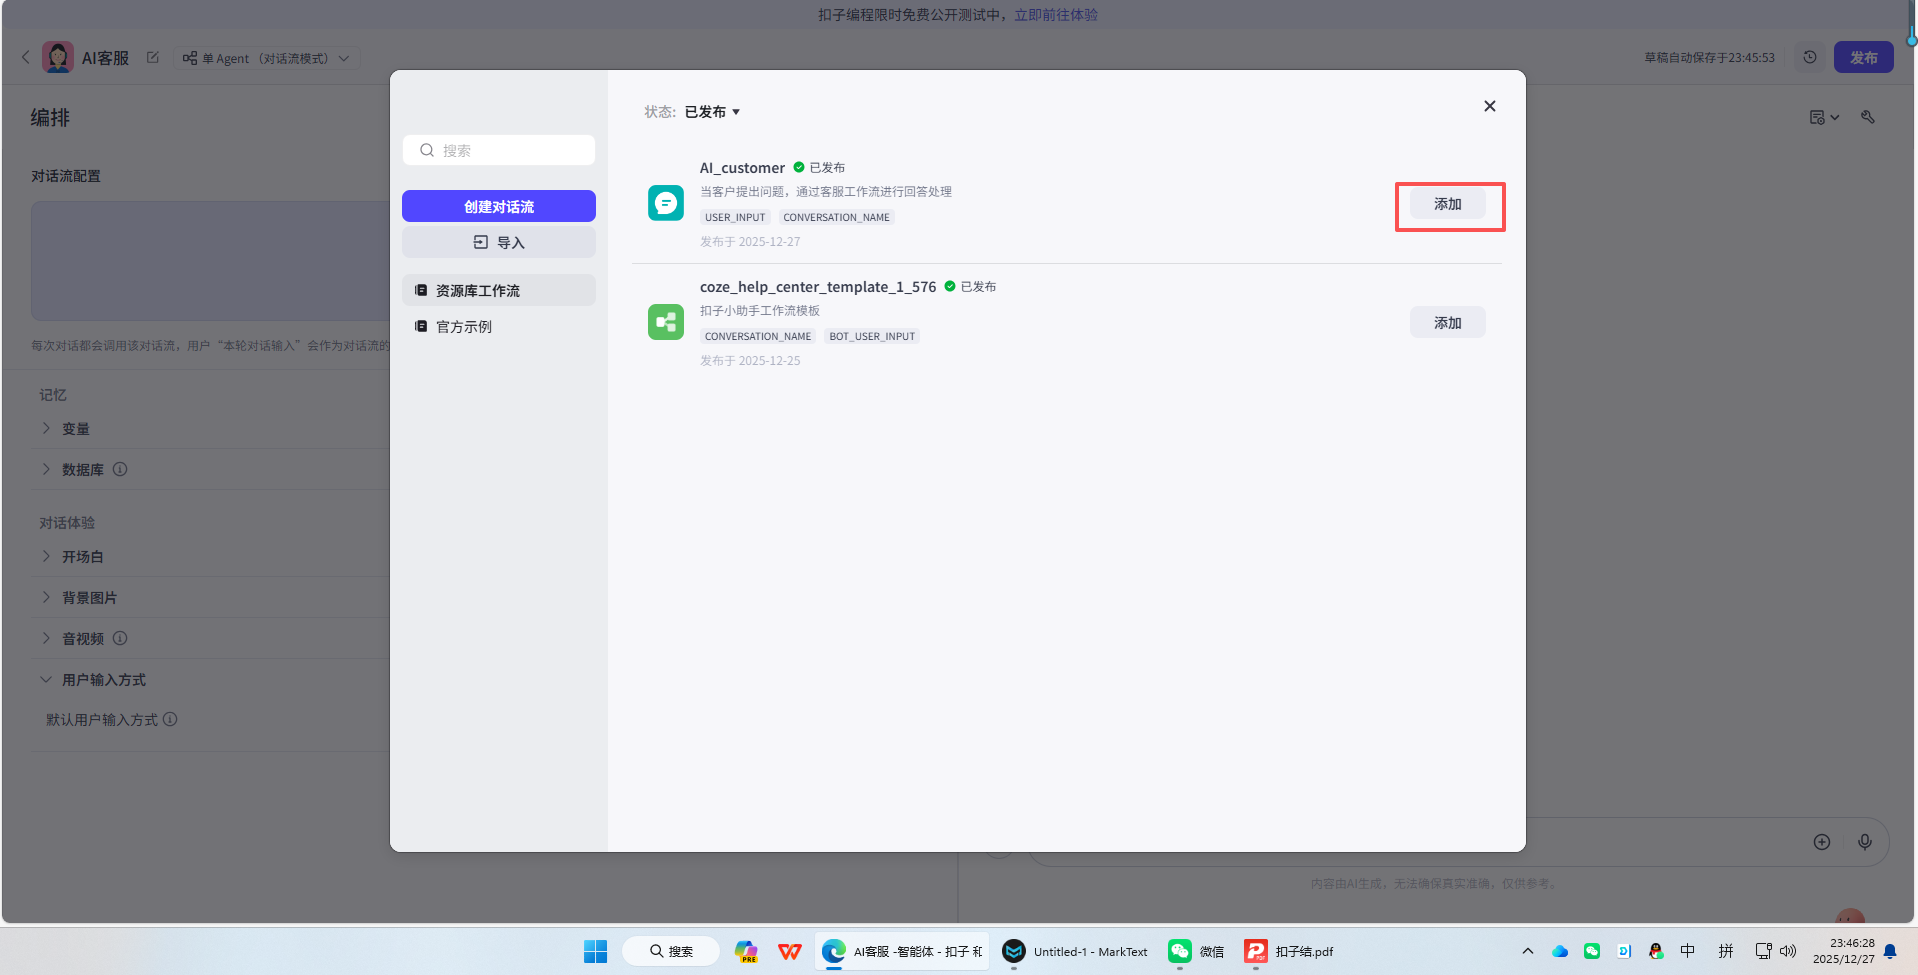Toggle the 中 input language indicator
The width and height of the screenshot is (1918, 975).
point(1688,951)
